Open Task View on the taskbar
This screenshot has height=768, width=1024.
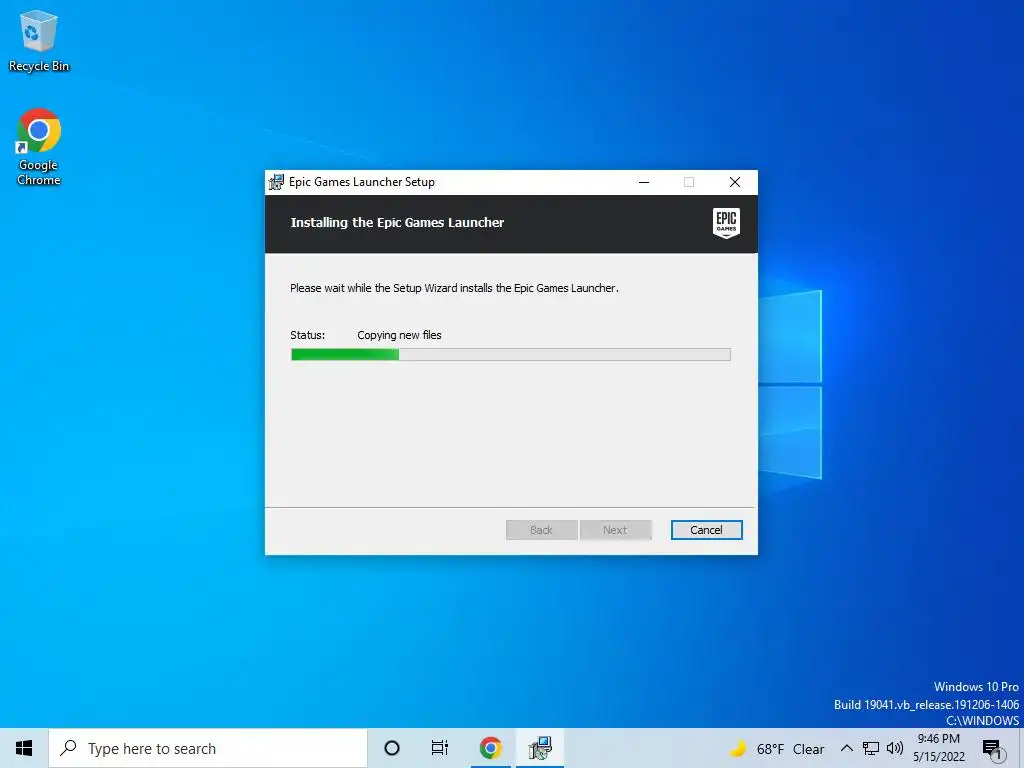point(440,748)
